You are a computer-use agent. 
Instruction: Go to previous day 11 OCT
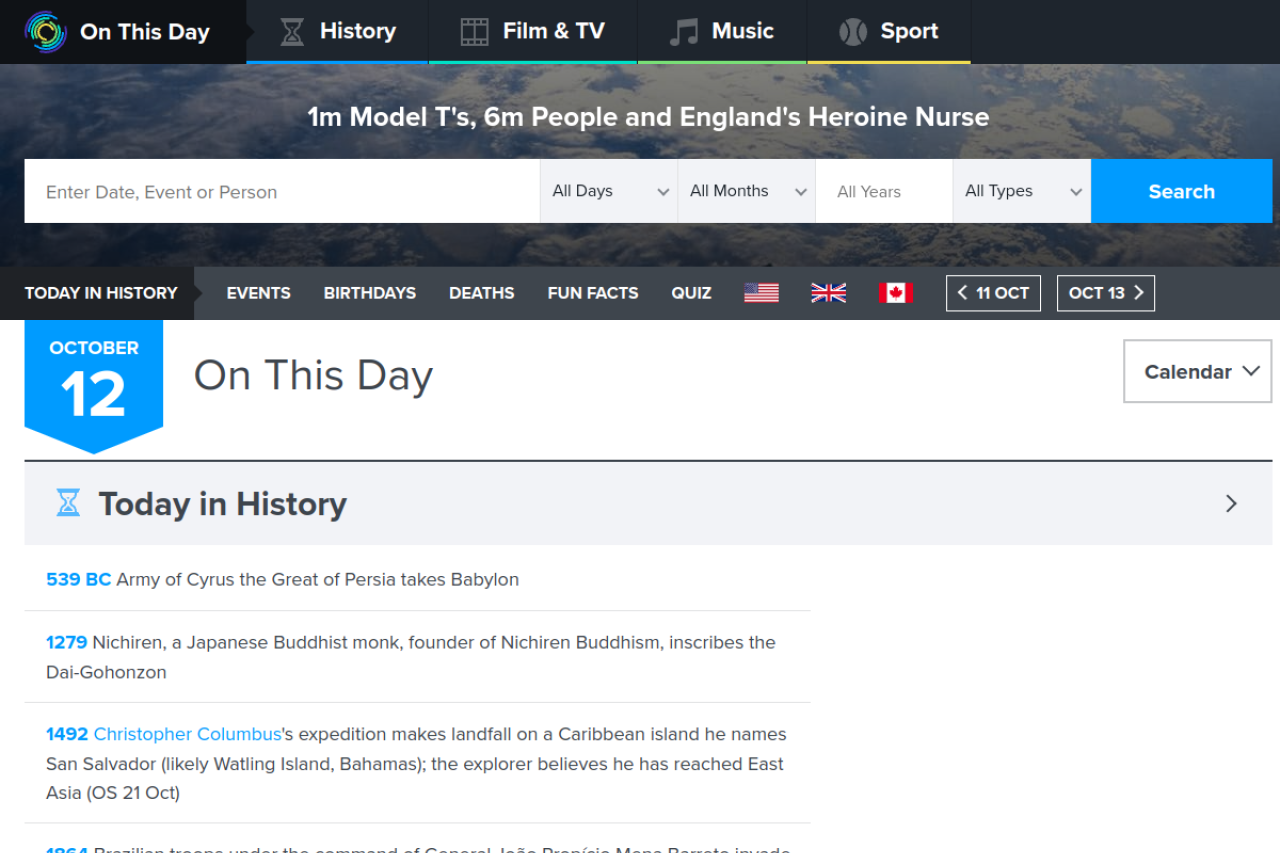[993, 293]
